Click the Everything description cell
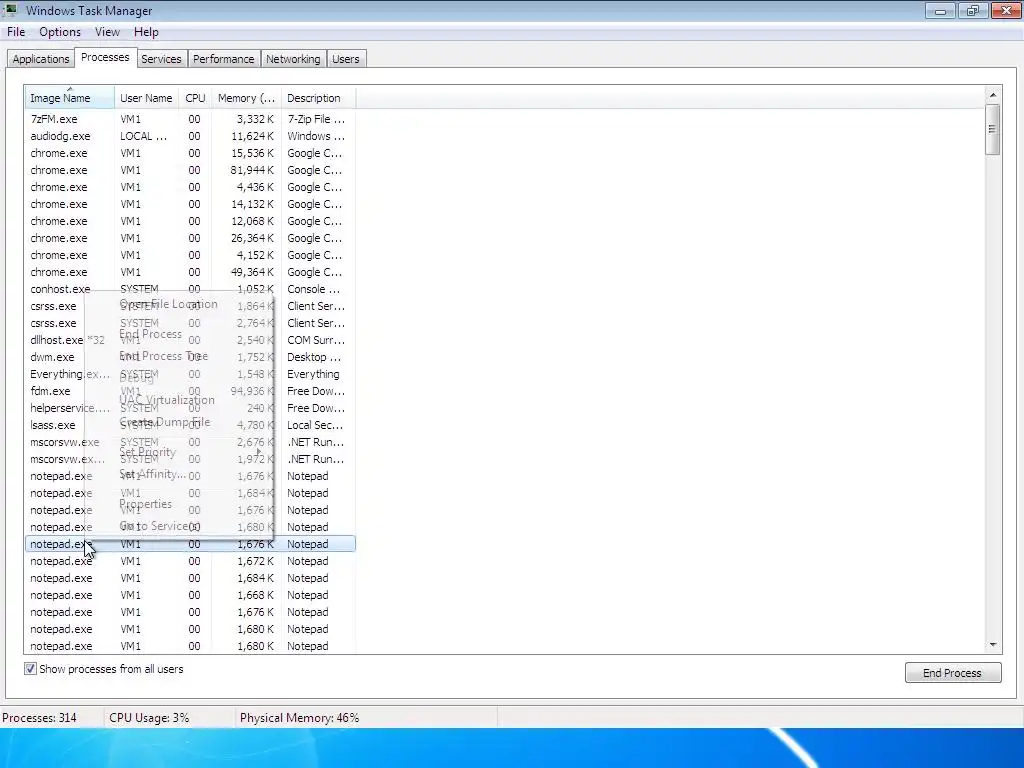Viewport: 1024px width, 768px height. click(x=313, y=374)
